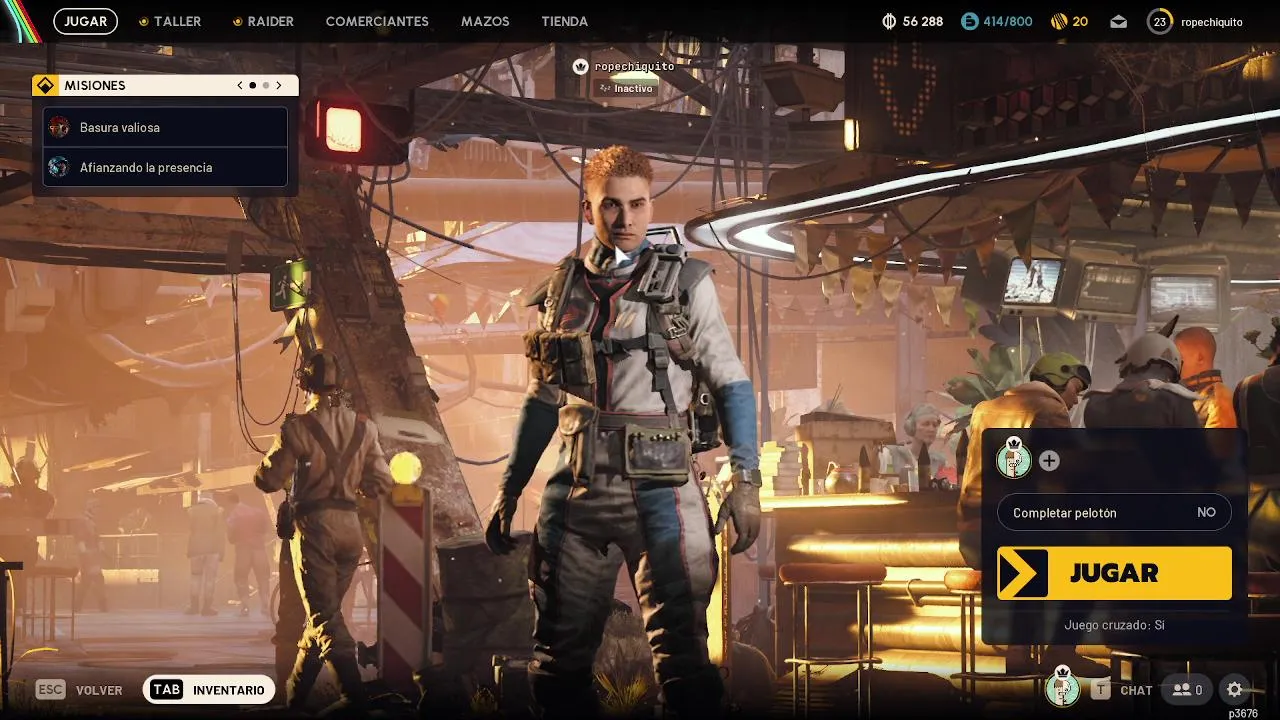Go to next missions page arrow
The width and height of the screenshot is (1280, 720).
point(279,86)
